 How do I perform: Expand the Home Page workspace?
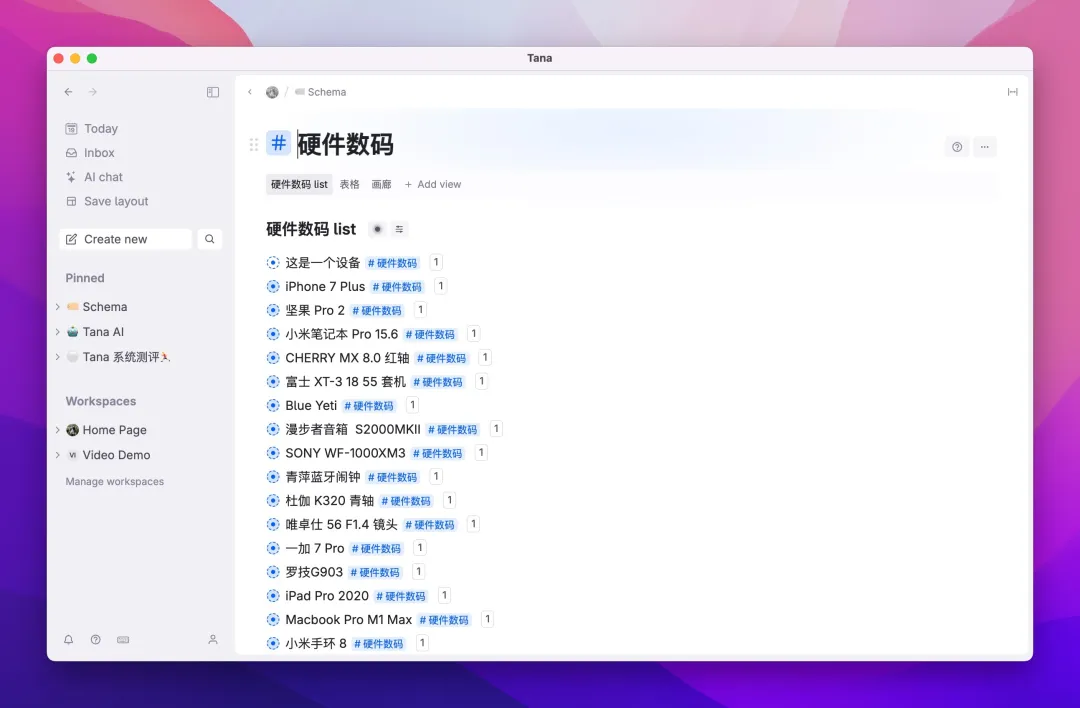pos(57,430)
